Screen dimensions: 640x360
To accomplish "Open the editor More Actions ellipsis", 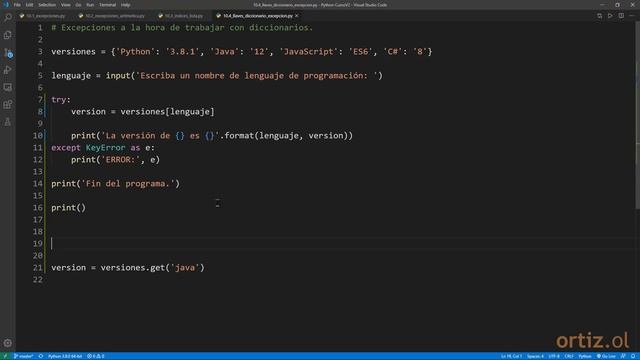I will click(x=632, y=16).
